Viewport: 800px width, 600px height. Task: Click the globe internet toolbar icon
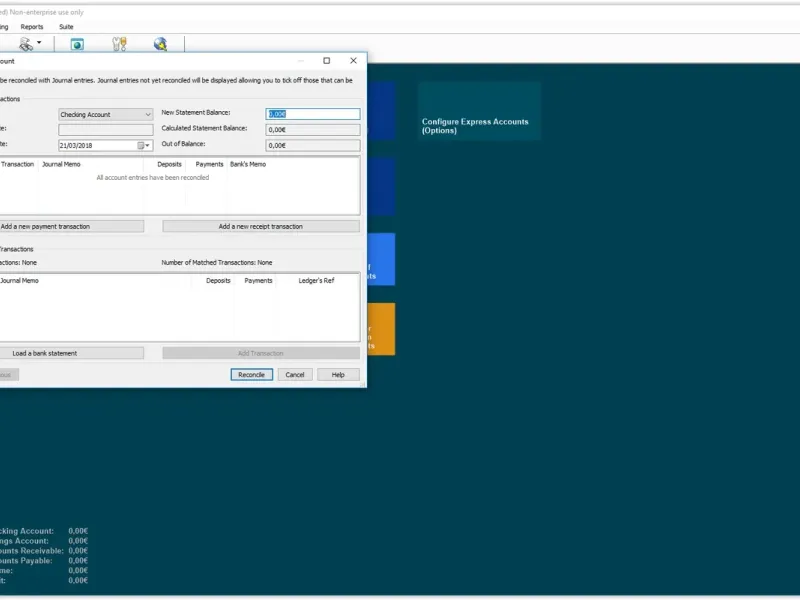(x=161, y=44)
